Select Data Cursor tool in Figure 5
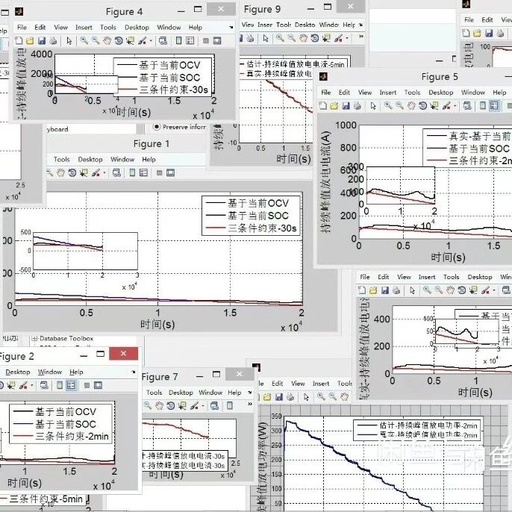The image size is (512, 512). (434, 106)
